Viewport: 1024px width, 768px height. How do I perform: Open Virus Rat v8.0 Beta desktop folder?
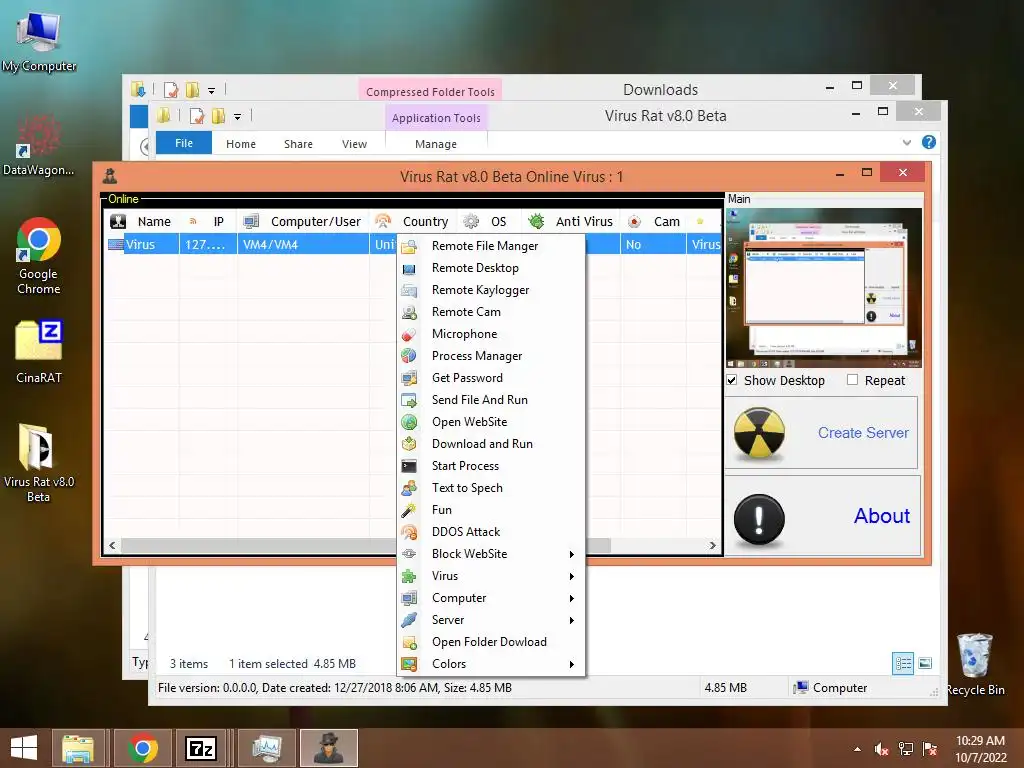pos(39,463)
